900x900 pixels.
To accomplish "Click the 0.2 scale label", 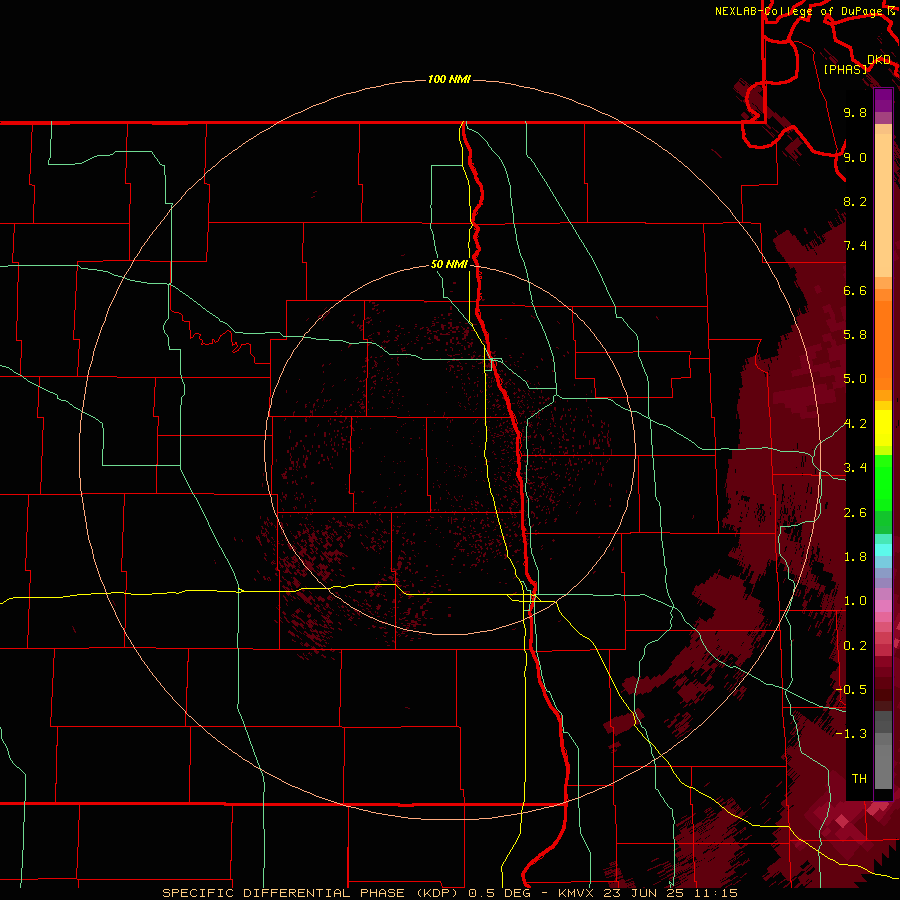I will (x=855, y=646).
